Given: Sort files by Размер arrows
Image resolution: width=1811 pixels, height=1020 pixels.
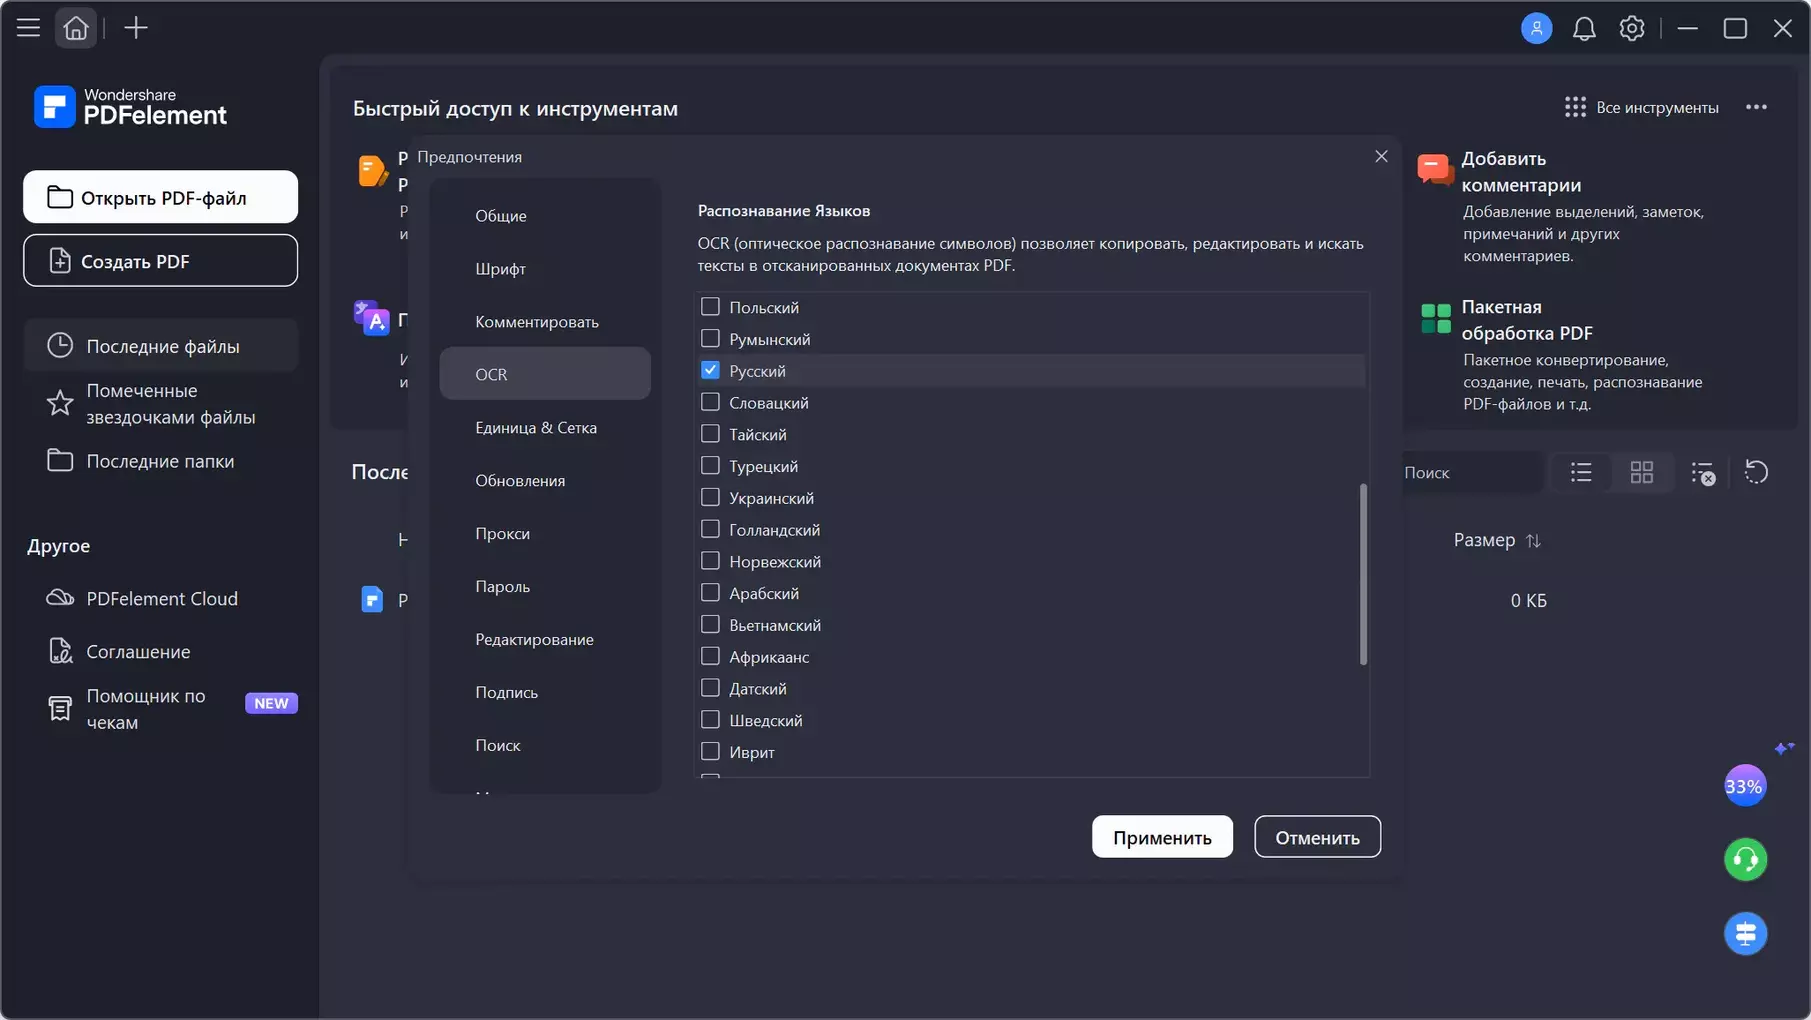Looking at the screenshot, I should point(1533,540).
